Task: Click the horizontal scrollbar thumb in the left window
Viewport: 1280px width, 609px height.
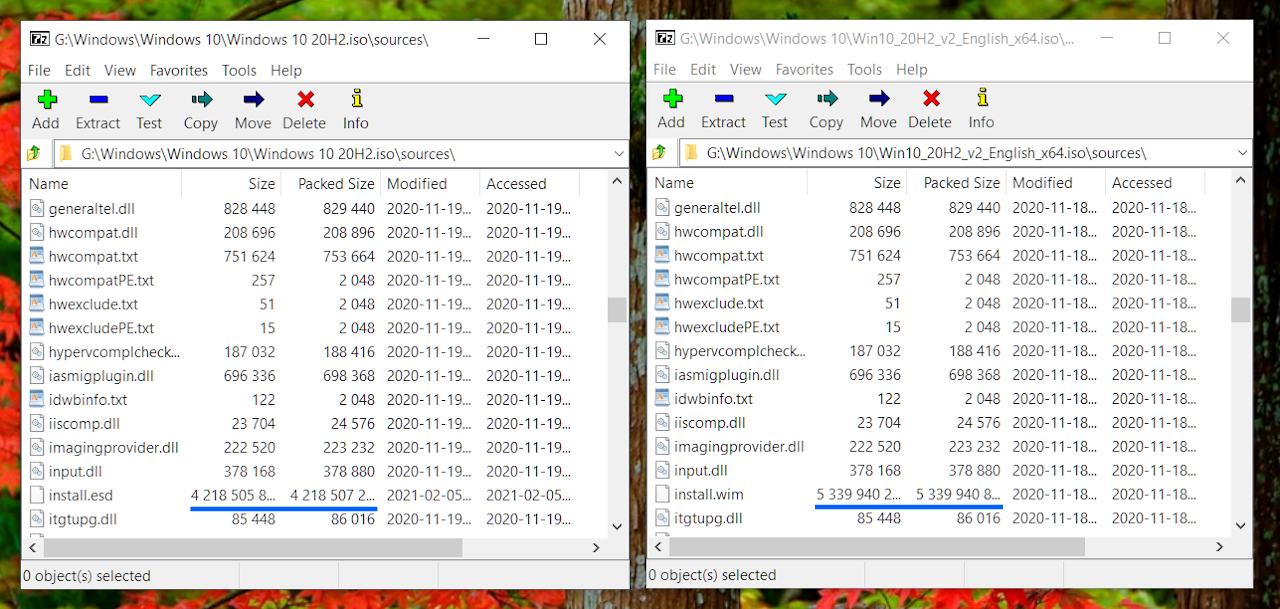Action: 253,548
